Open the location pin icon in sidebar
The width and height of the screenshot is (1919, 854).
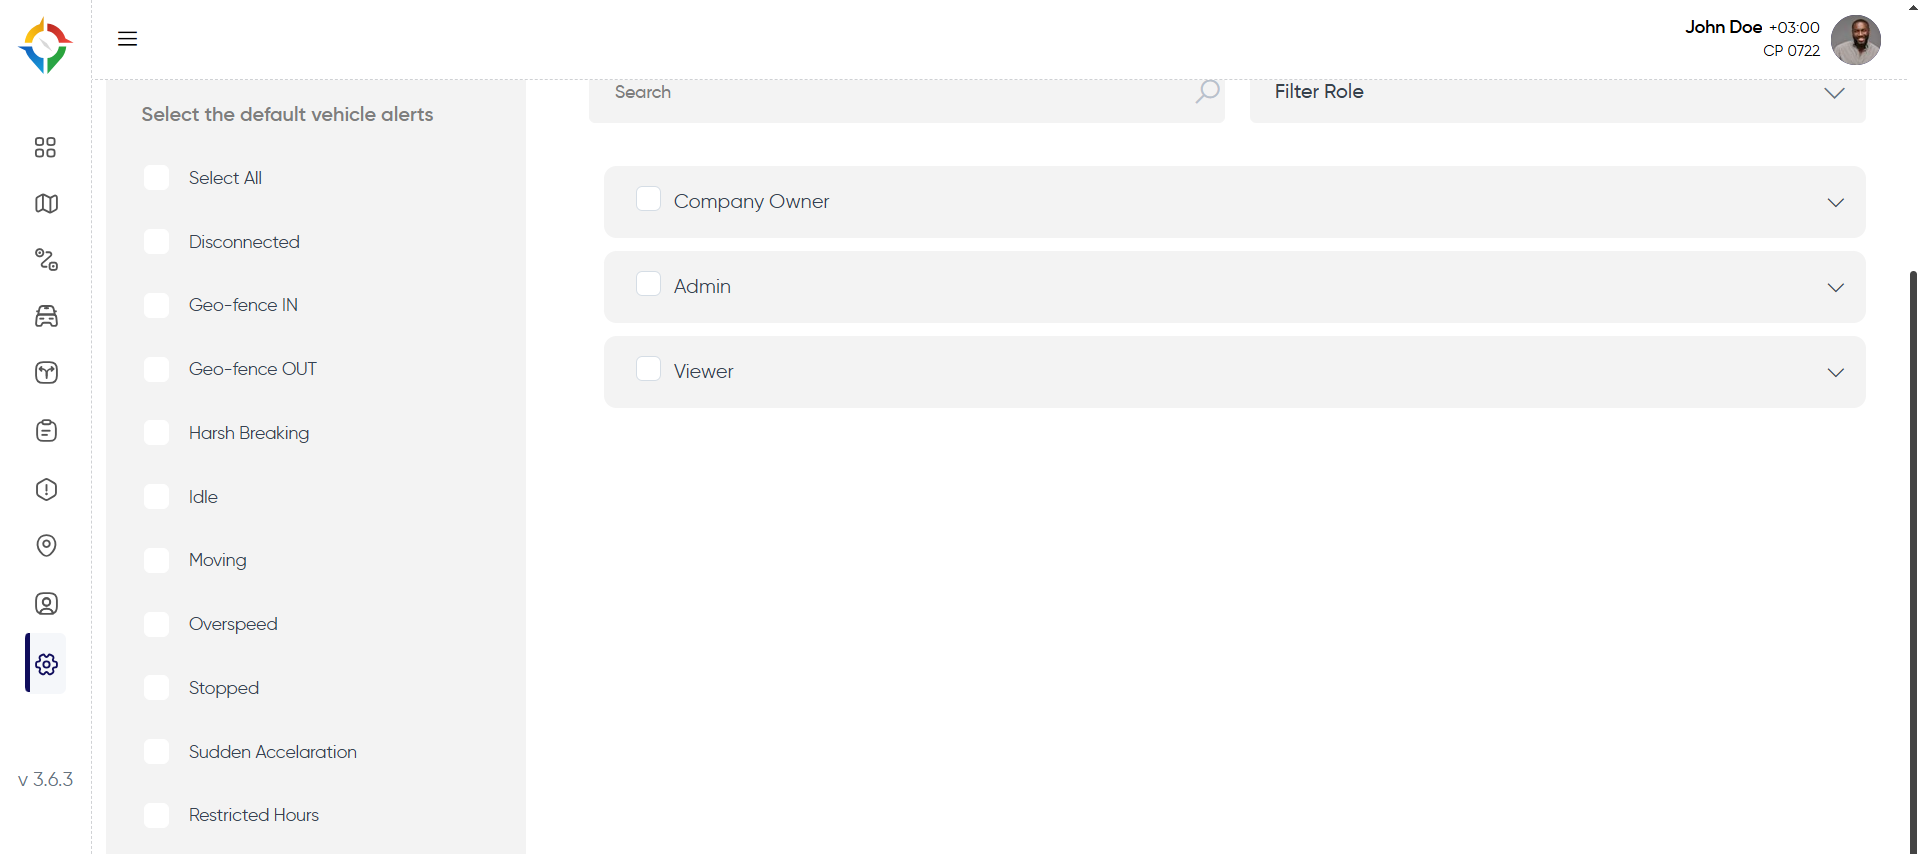pyautogui.click(x=46, y=546)
